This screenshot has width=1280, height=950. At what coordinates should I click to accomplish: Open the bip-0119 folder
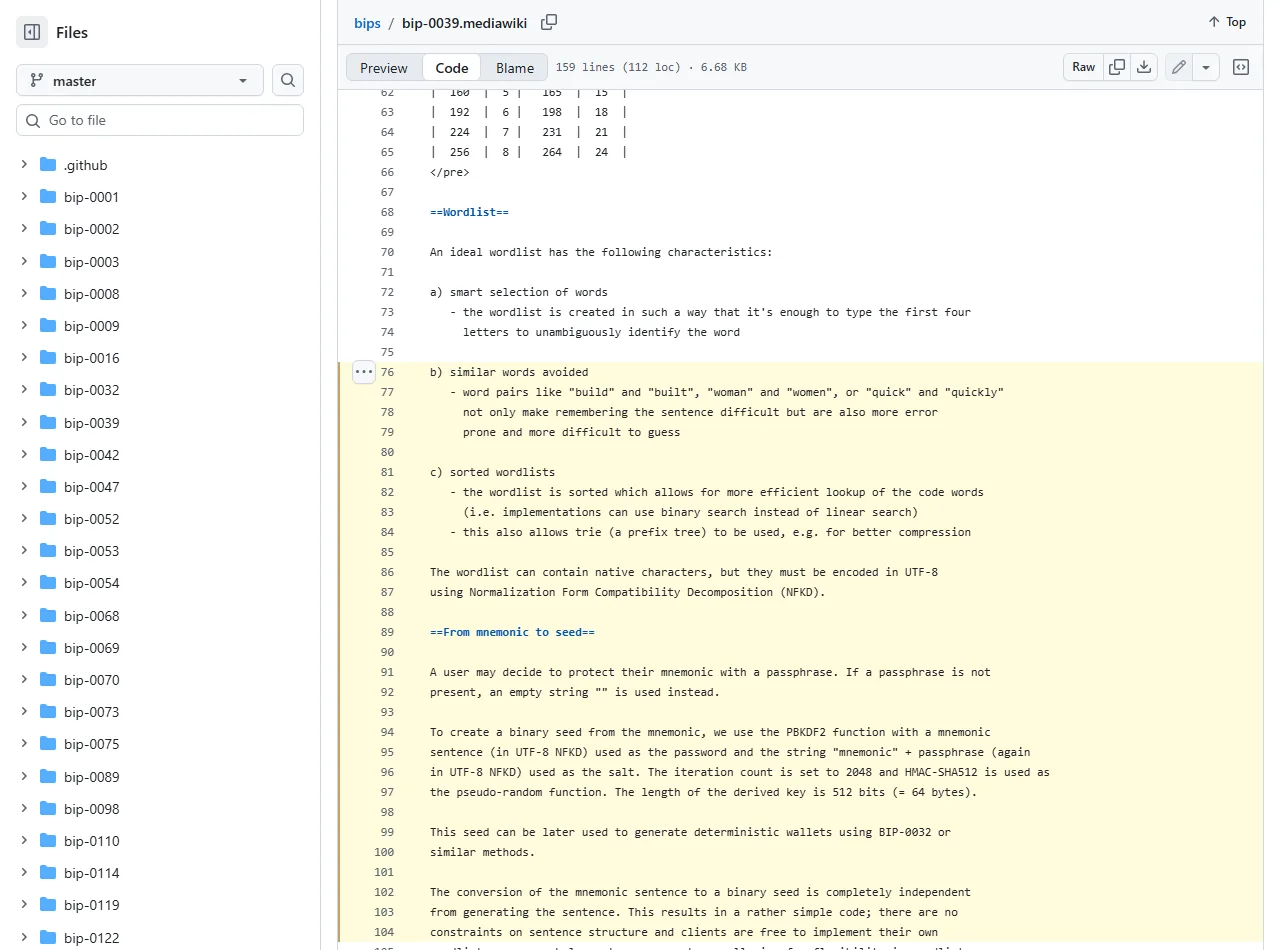pos(91,905)
